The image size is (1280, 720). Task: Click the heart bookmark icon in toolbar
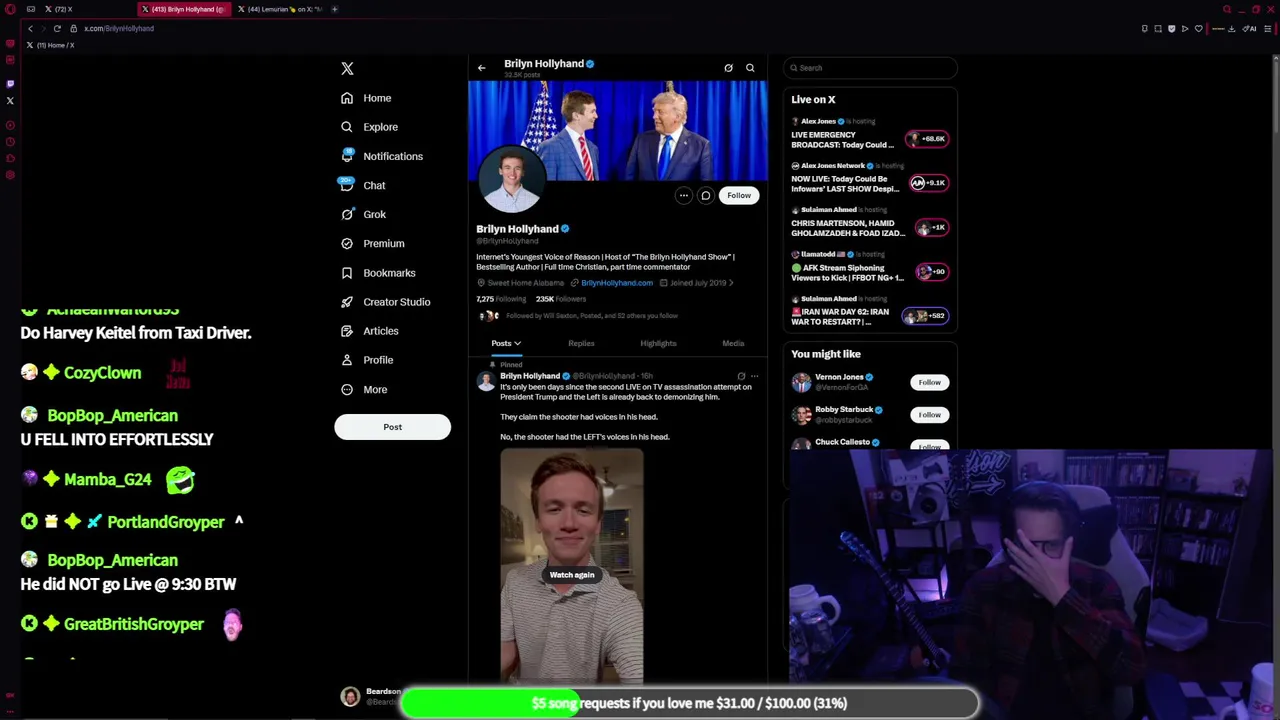pyautogui.click(x=1198, y=28)
